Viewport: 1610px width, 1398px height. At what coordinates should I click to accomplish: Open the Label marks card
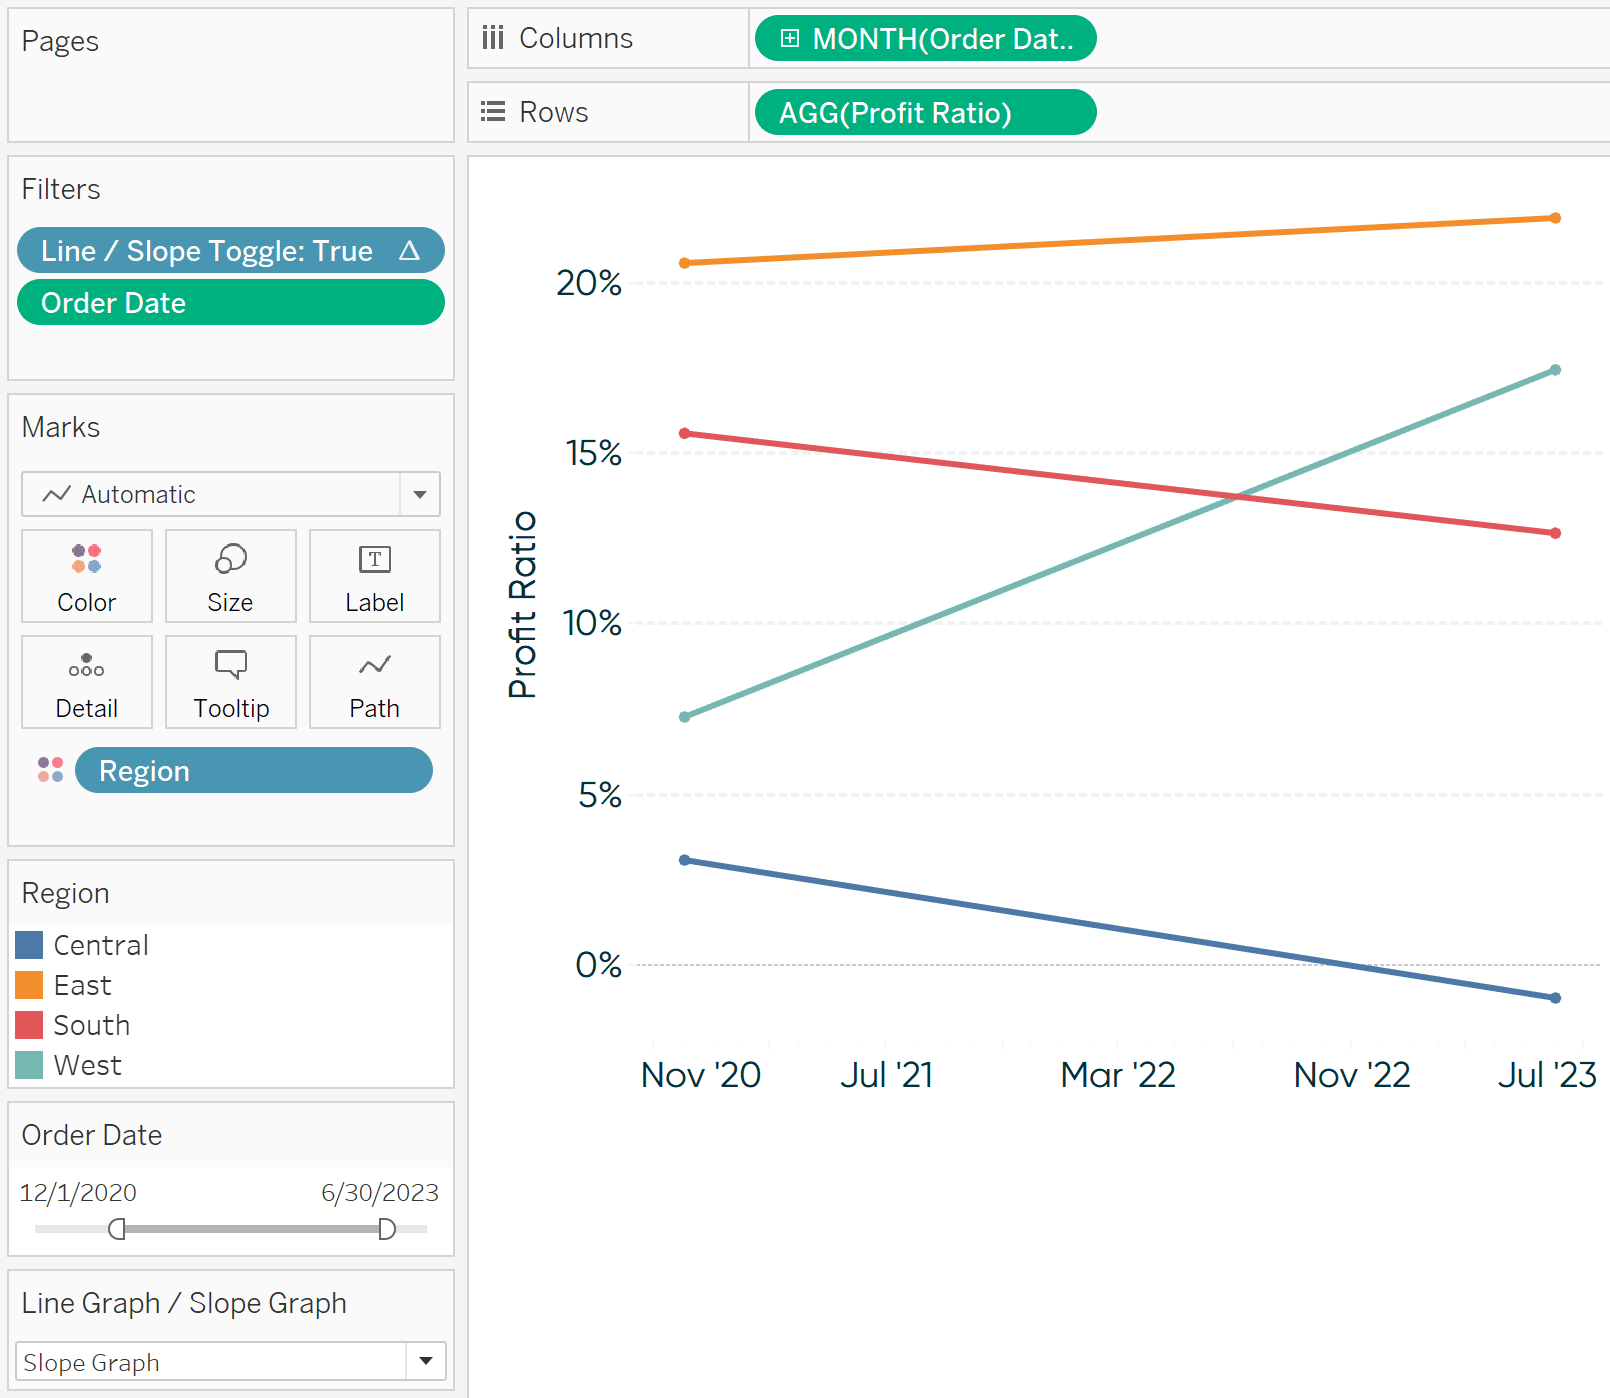375,576
